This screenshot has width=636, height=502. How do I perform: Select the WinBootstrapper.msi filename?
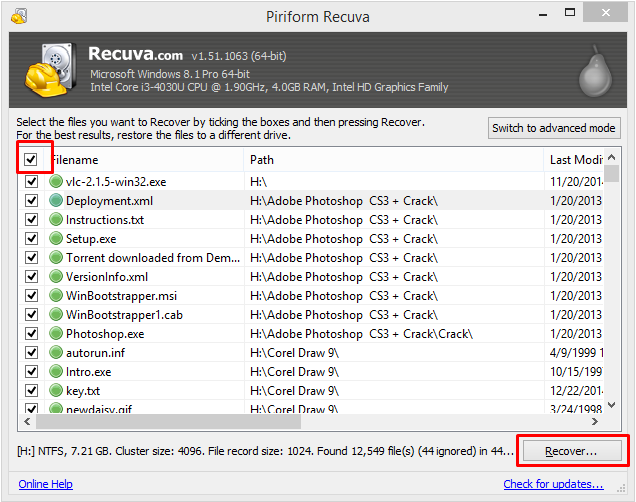122,296
